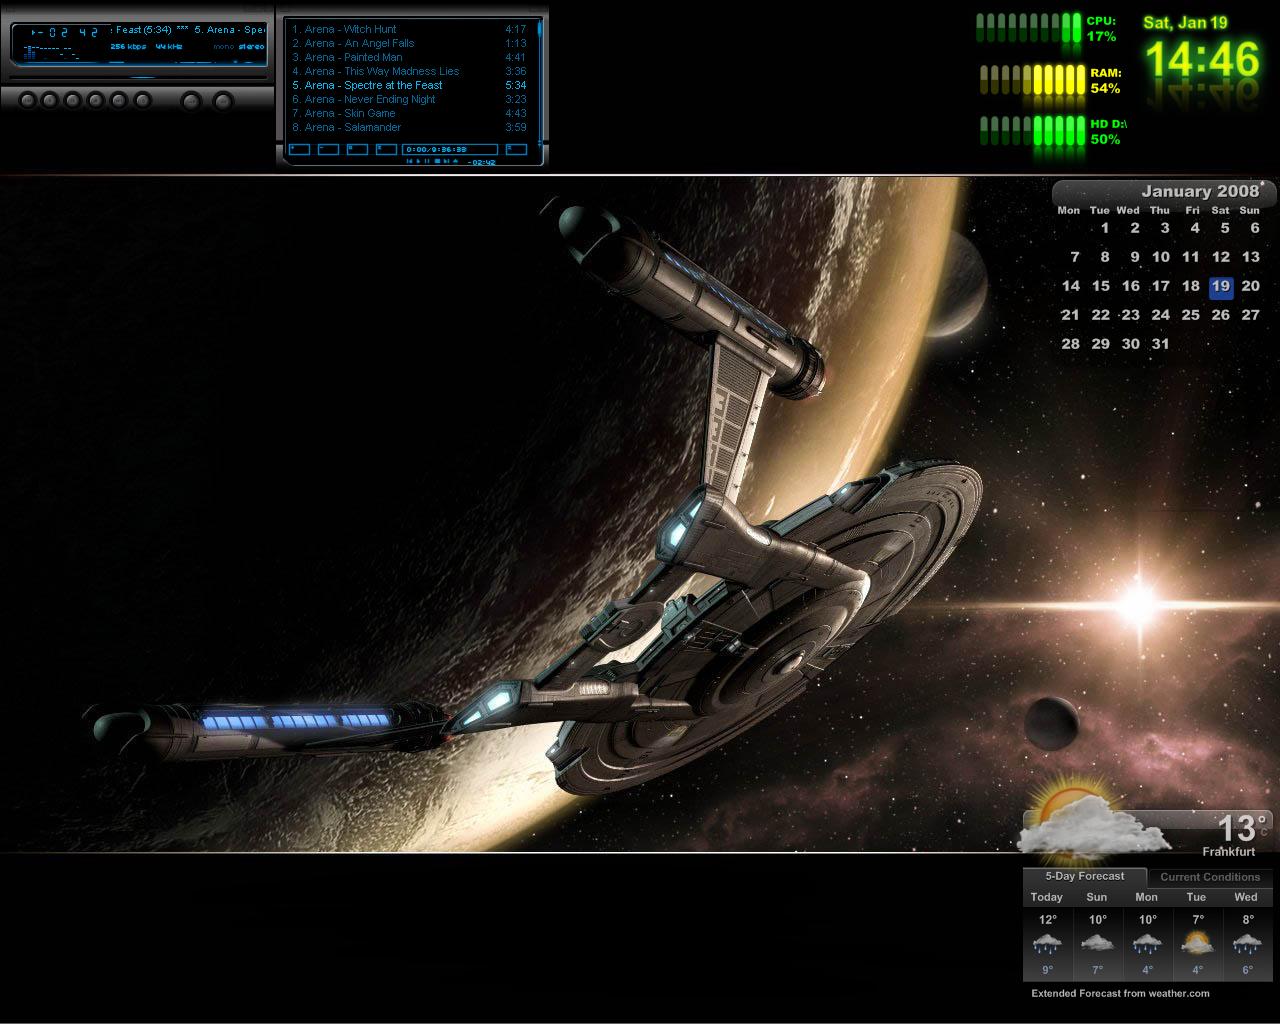
Task: Select track 5 Spectre at the Feast
Action: click(x=409, y=85)
